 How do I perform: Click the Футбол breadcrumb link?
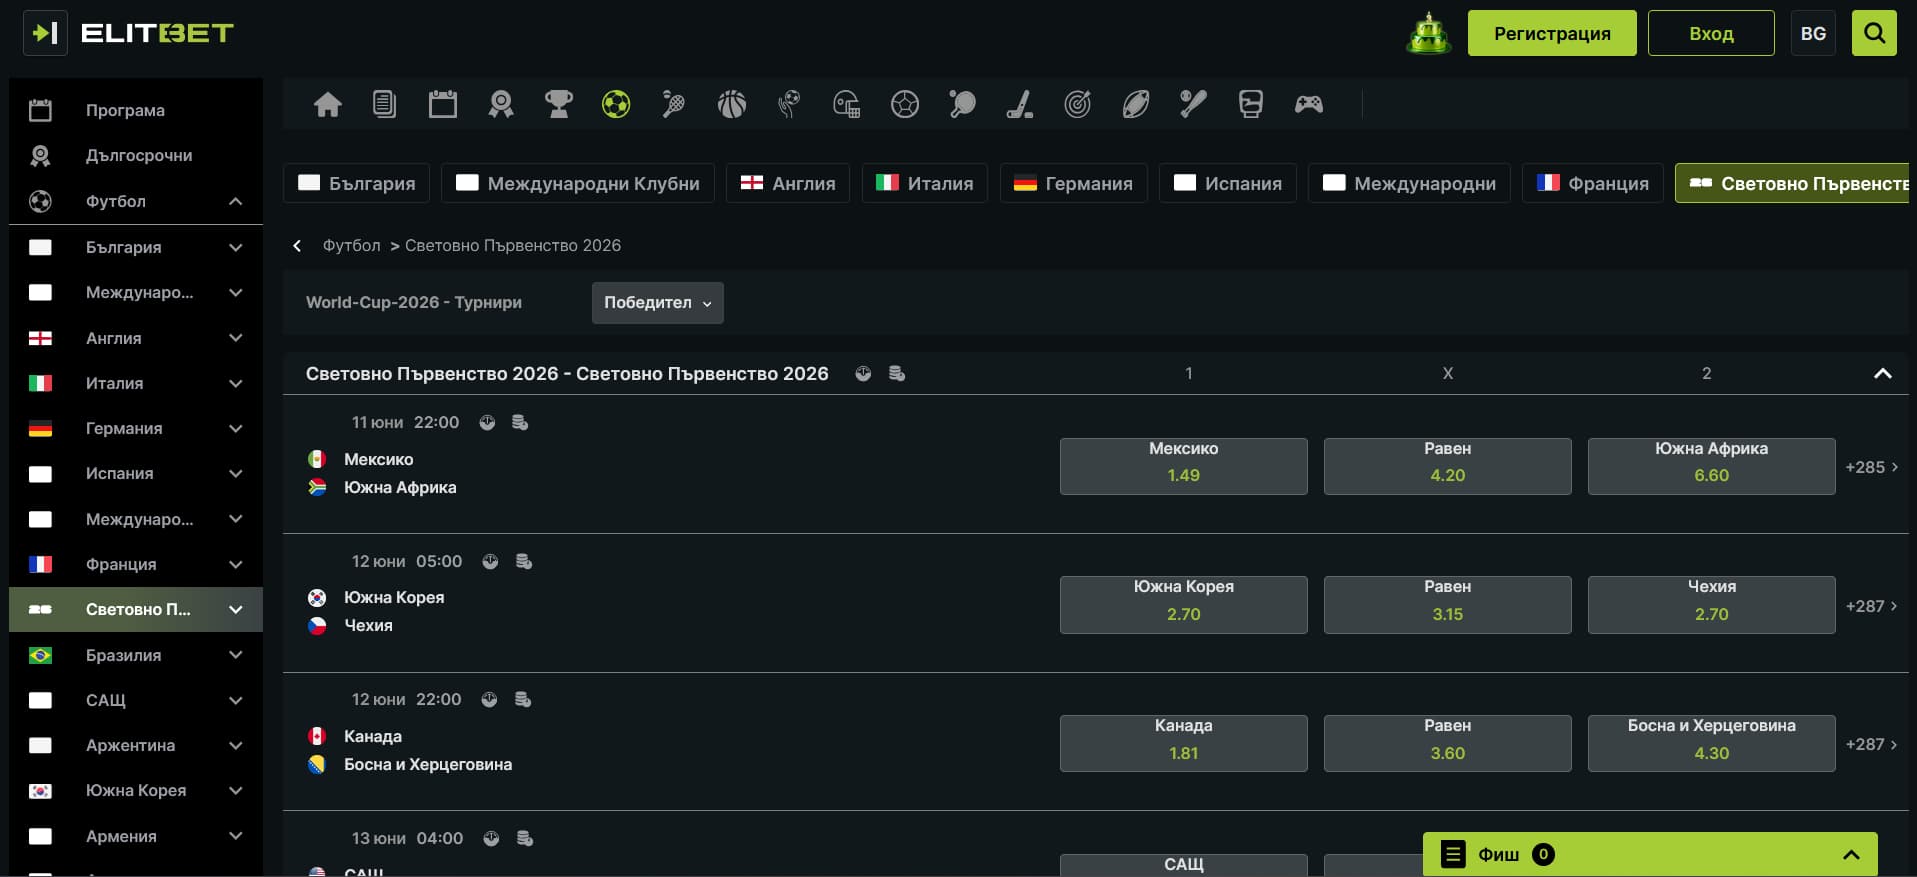tap(351, 246)
